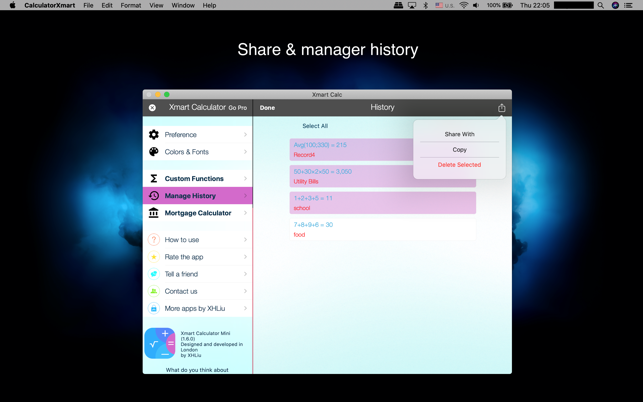Expand the Rate the app chevron

[245, 257]
